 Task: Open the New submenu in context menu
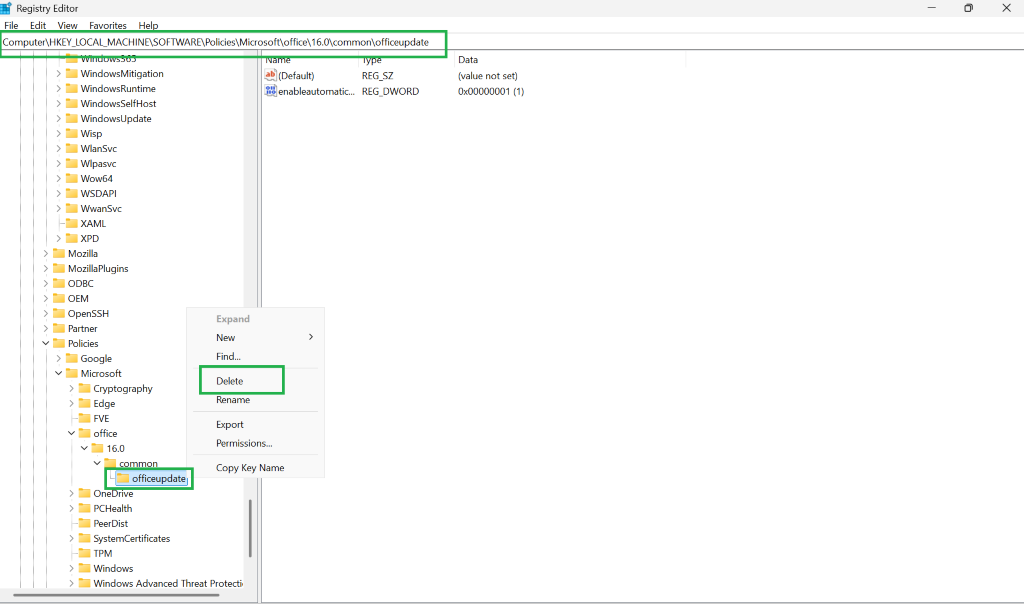click(x=255, y=338)
